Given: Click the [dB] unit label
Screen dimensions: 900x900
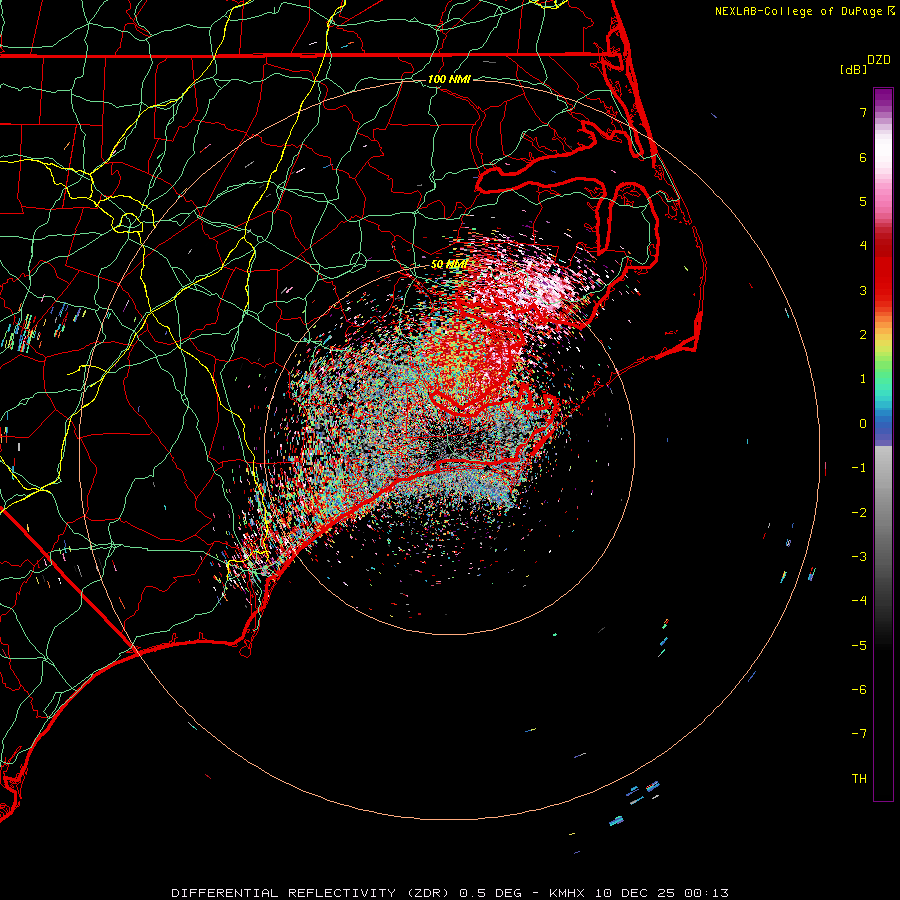Looking at the screenshot, I should (x=853, y=69).
